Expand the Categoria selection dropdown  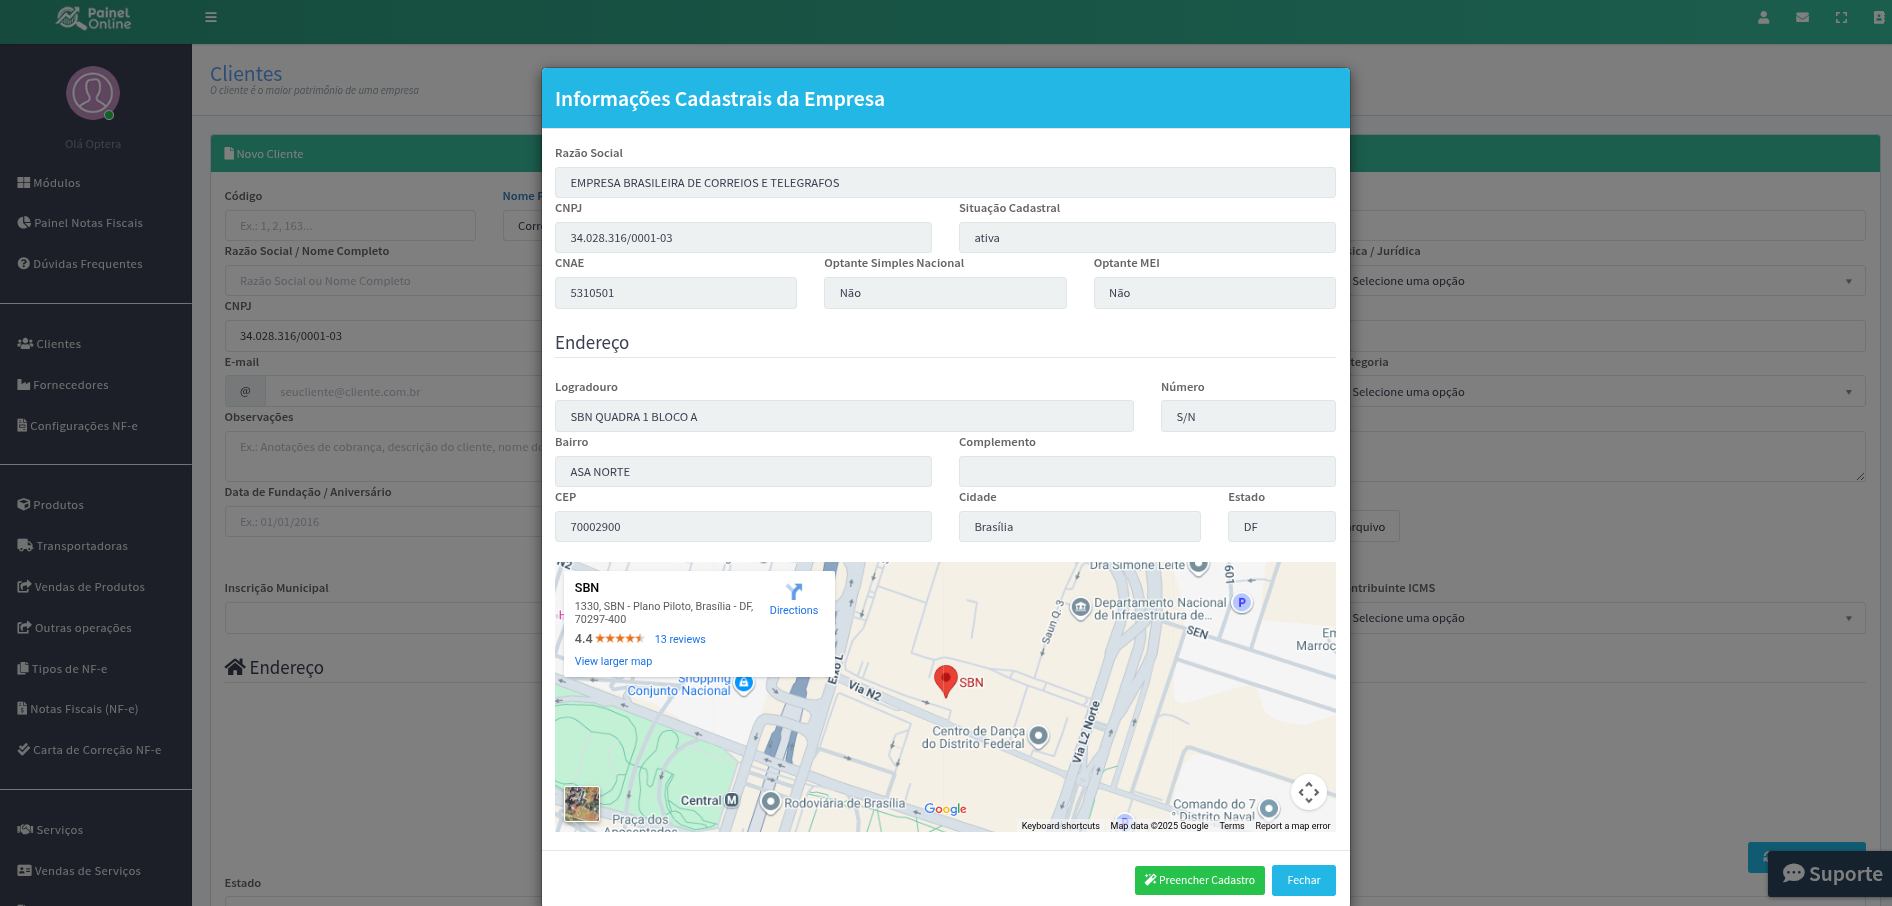(1607, 392)
